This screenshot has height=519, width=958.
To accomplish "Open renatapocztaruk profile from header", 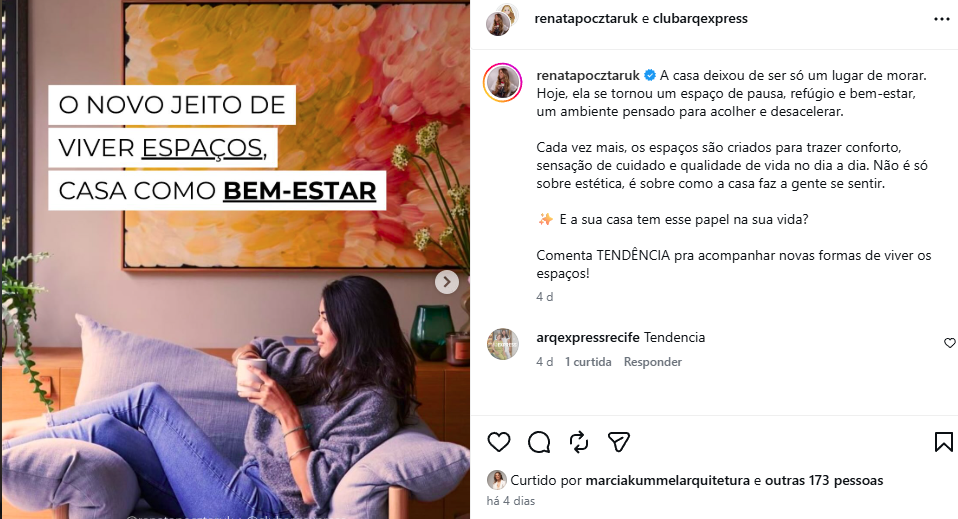I will pos(587,19).
